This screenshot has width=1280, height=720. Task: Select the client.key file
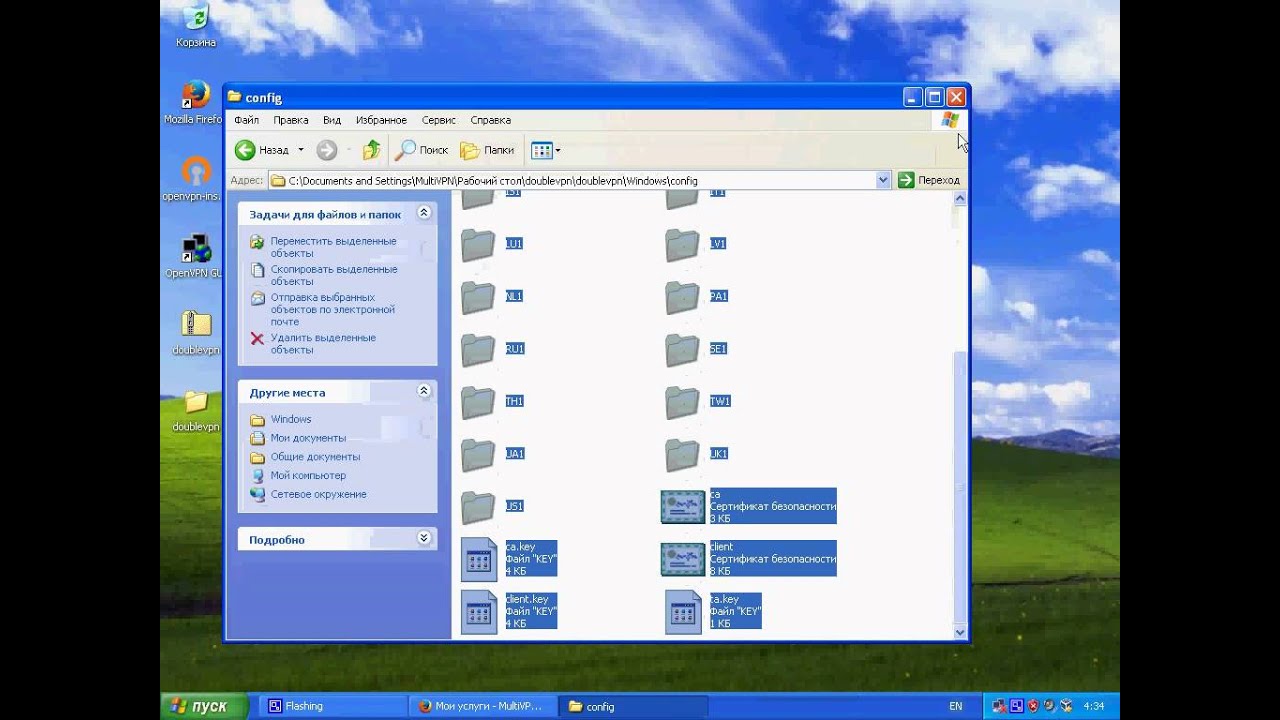click(509, 612)
